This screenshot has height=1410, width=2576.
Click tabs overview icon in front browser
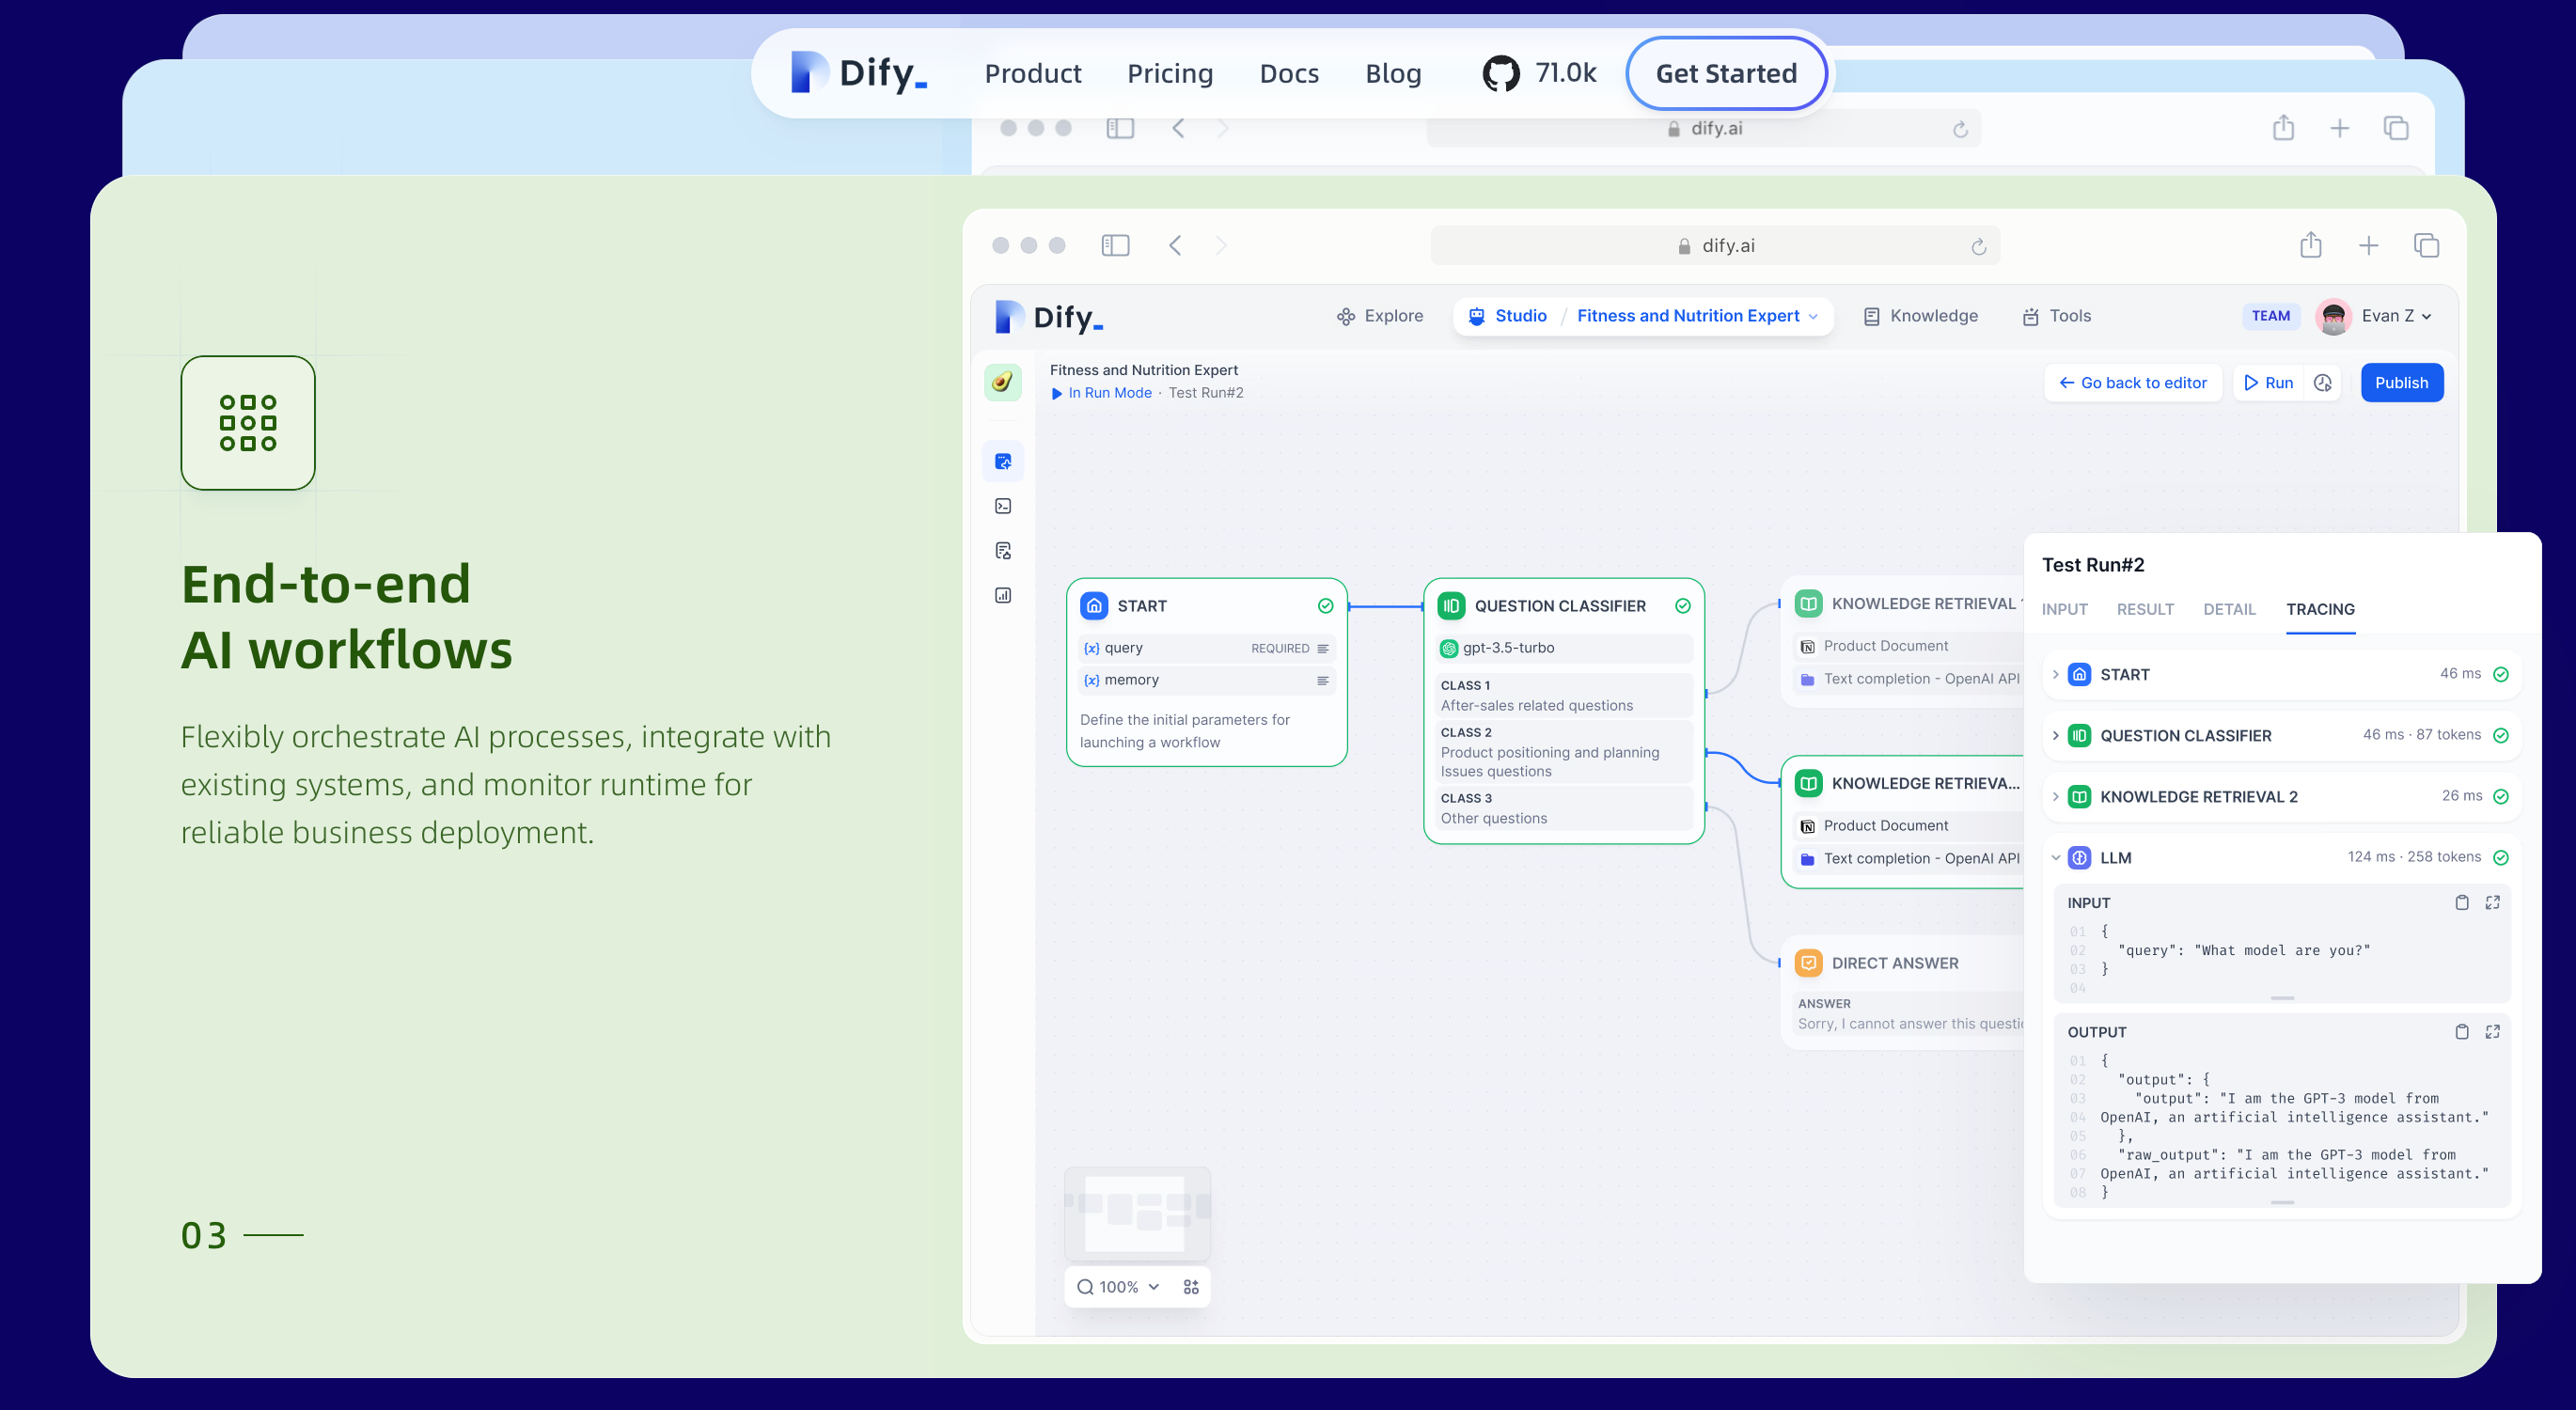click(2426, 246)
